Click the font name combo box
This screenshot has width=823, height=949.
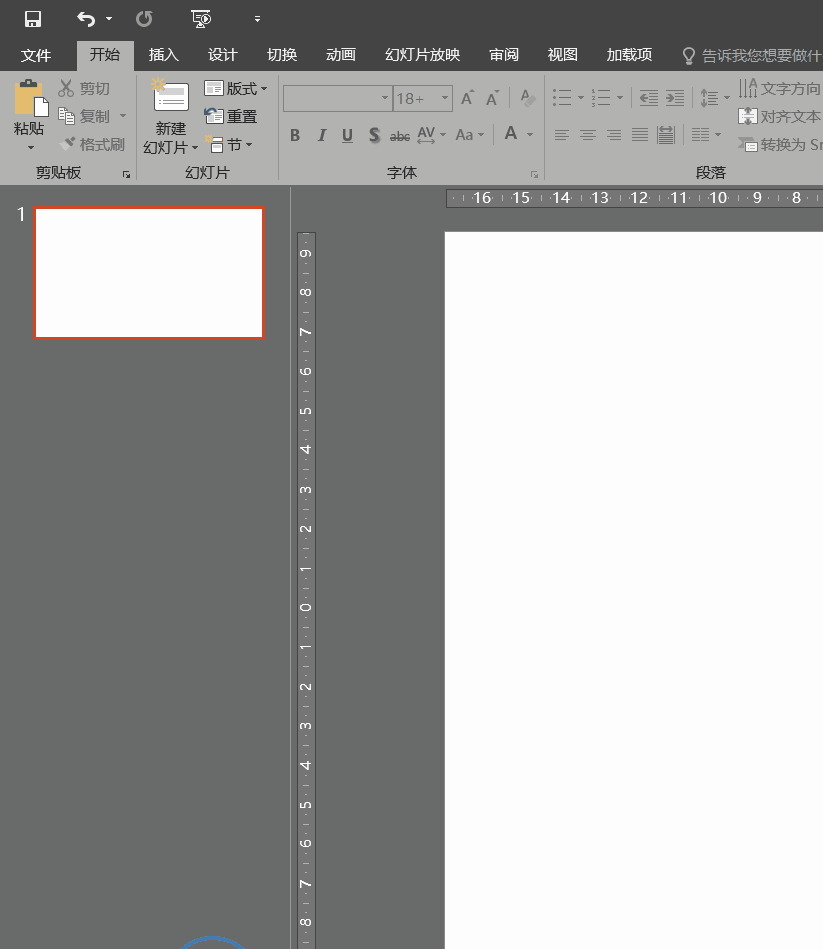pos(337,98)
